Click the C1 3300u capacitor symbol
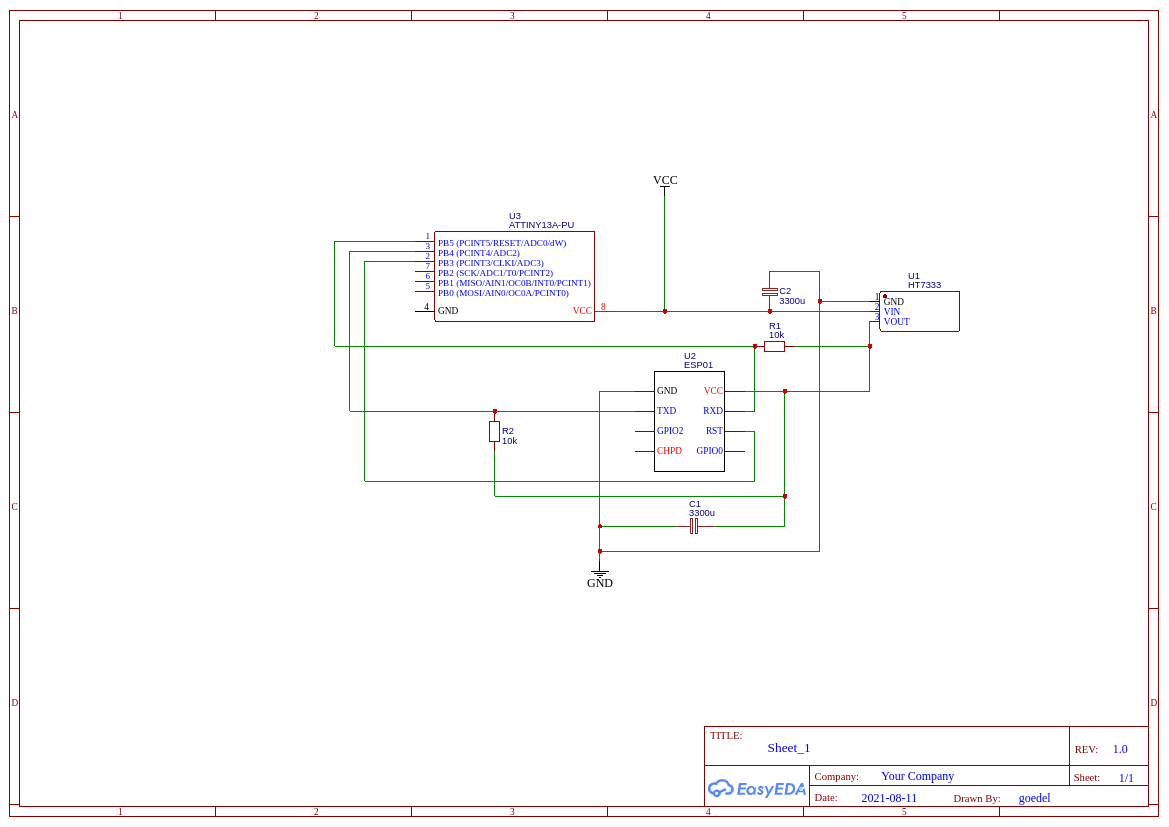1169x827 pixels. 694,526
